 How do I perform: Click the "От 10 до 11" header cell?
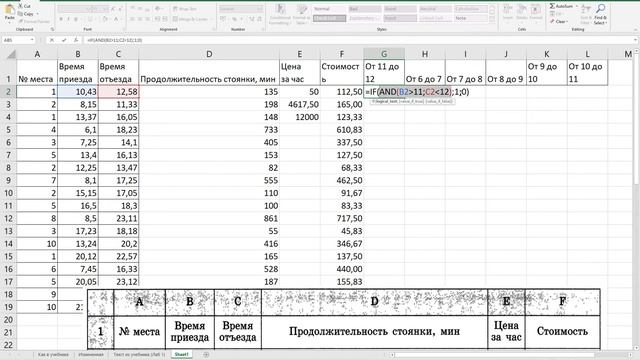587,72
